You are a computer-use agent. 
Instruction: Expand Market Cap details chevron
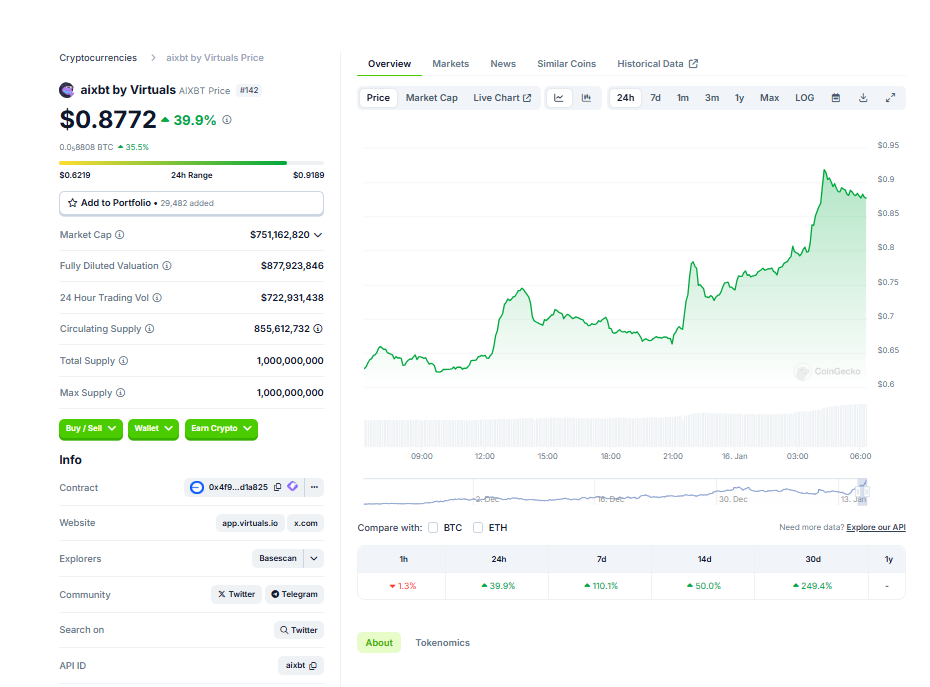[x=318, y=235]
